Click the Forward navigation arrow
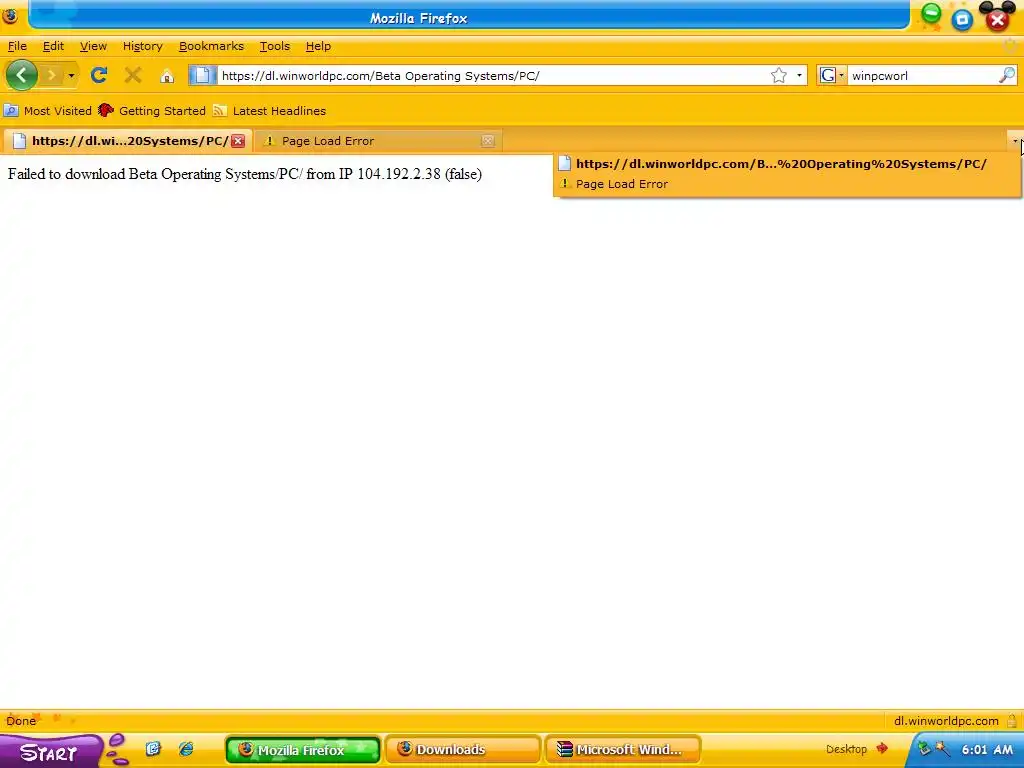Image resolution: width=1024 pixels, height=768 pixels. [x=52, y=76]
